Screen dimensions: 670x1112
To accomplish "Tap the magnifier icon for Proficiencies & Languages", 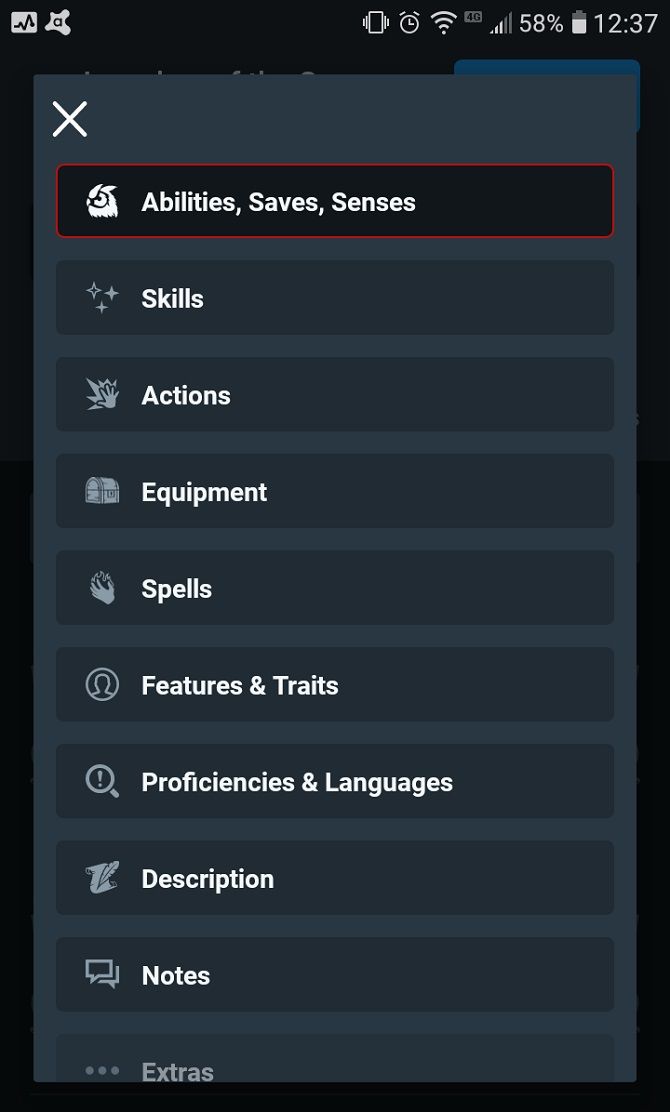I will pyautogui.click(x=101, y=781).
